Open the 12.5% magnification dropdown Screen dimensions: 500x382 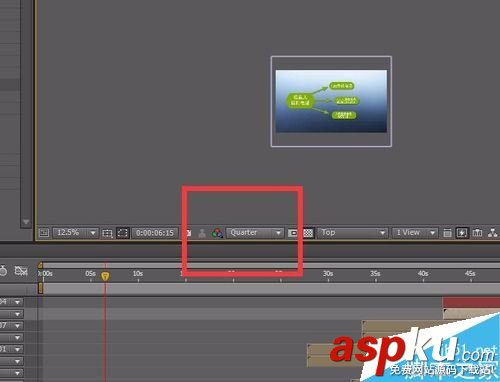pos(75,233)
